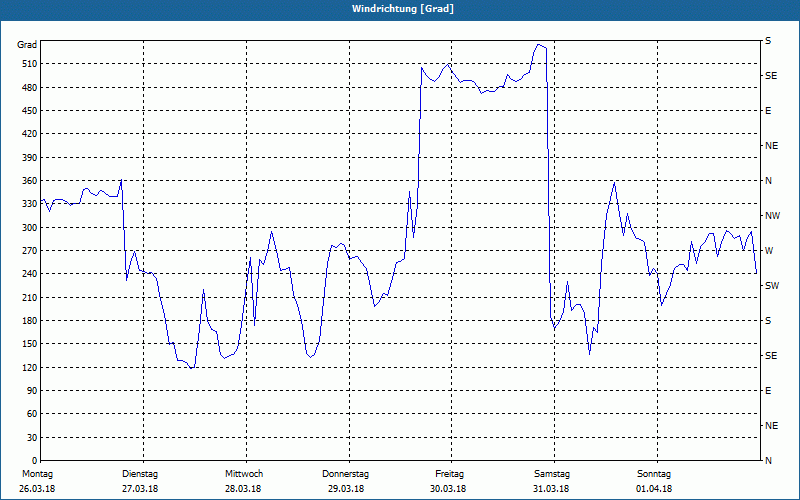Select the date 27.03.18
The width and height of the screenshot is (800, 500).
click(x=140, y=489)
